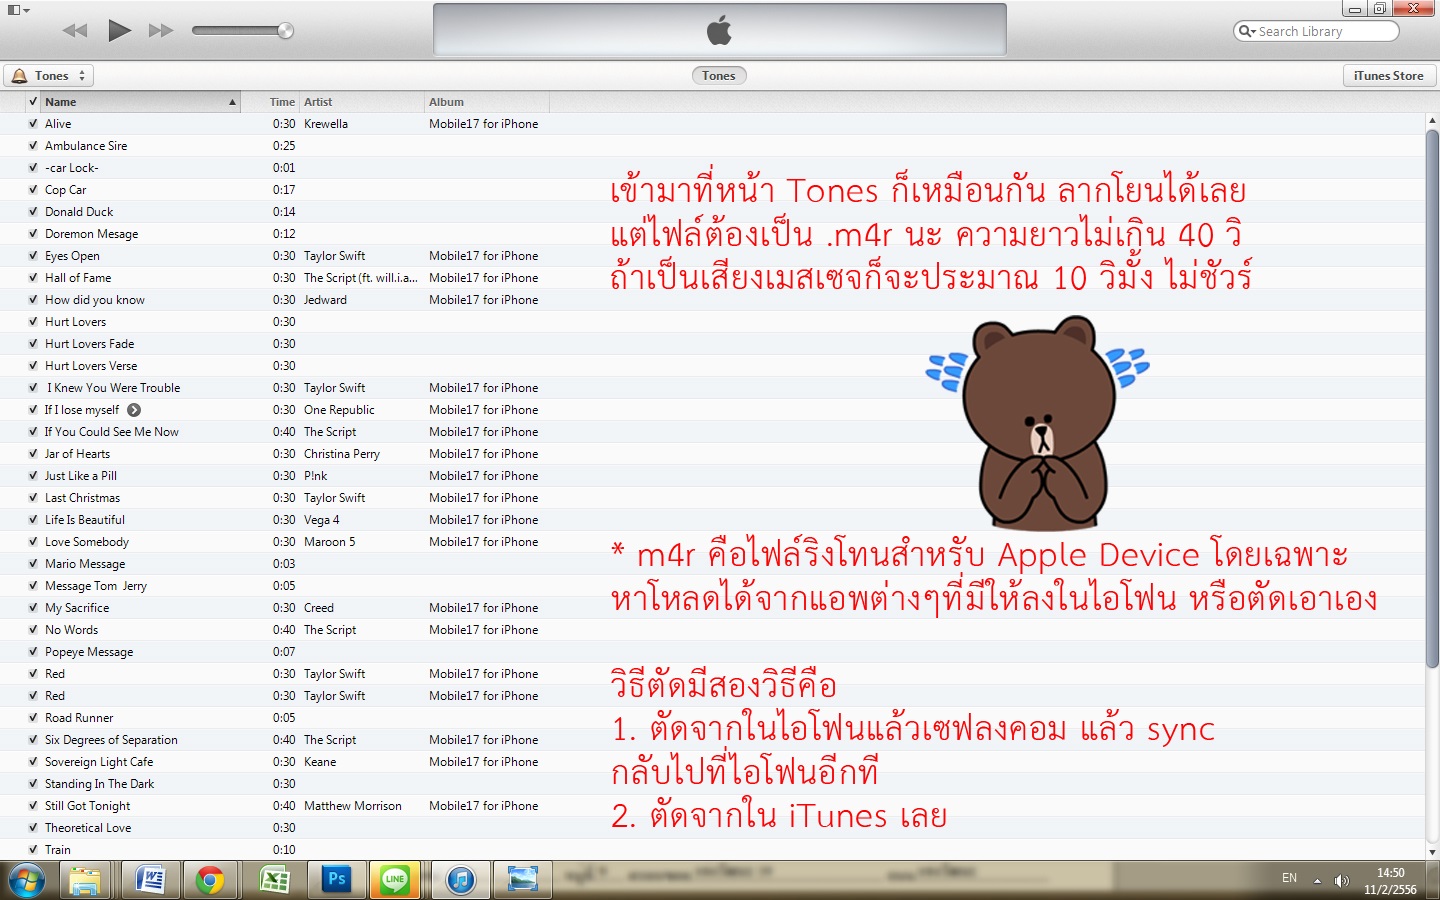Click the arrow icon beside If I lose myself
This screenshot has height=900, width=1440.
(134, 410)
